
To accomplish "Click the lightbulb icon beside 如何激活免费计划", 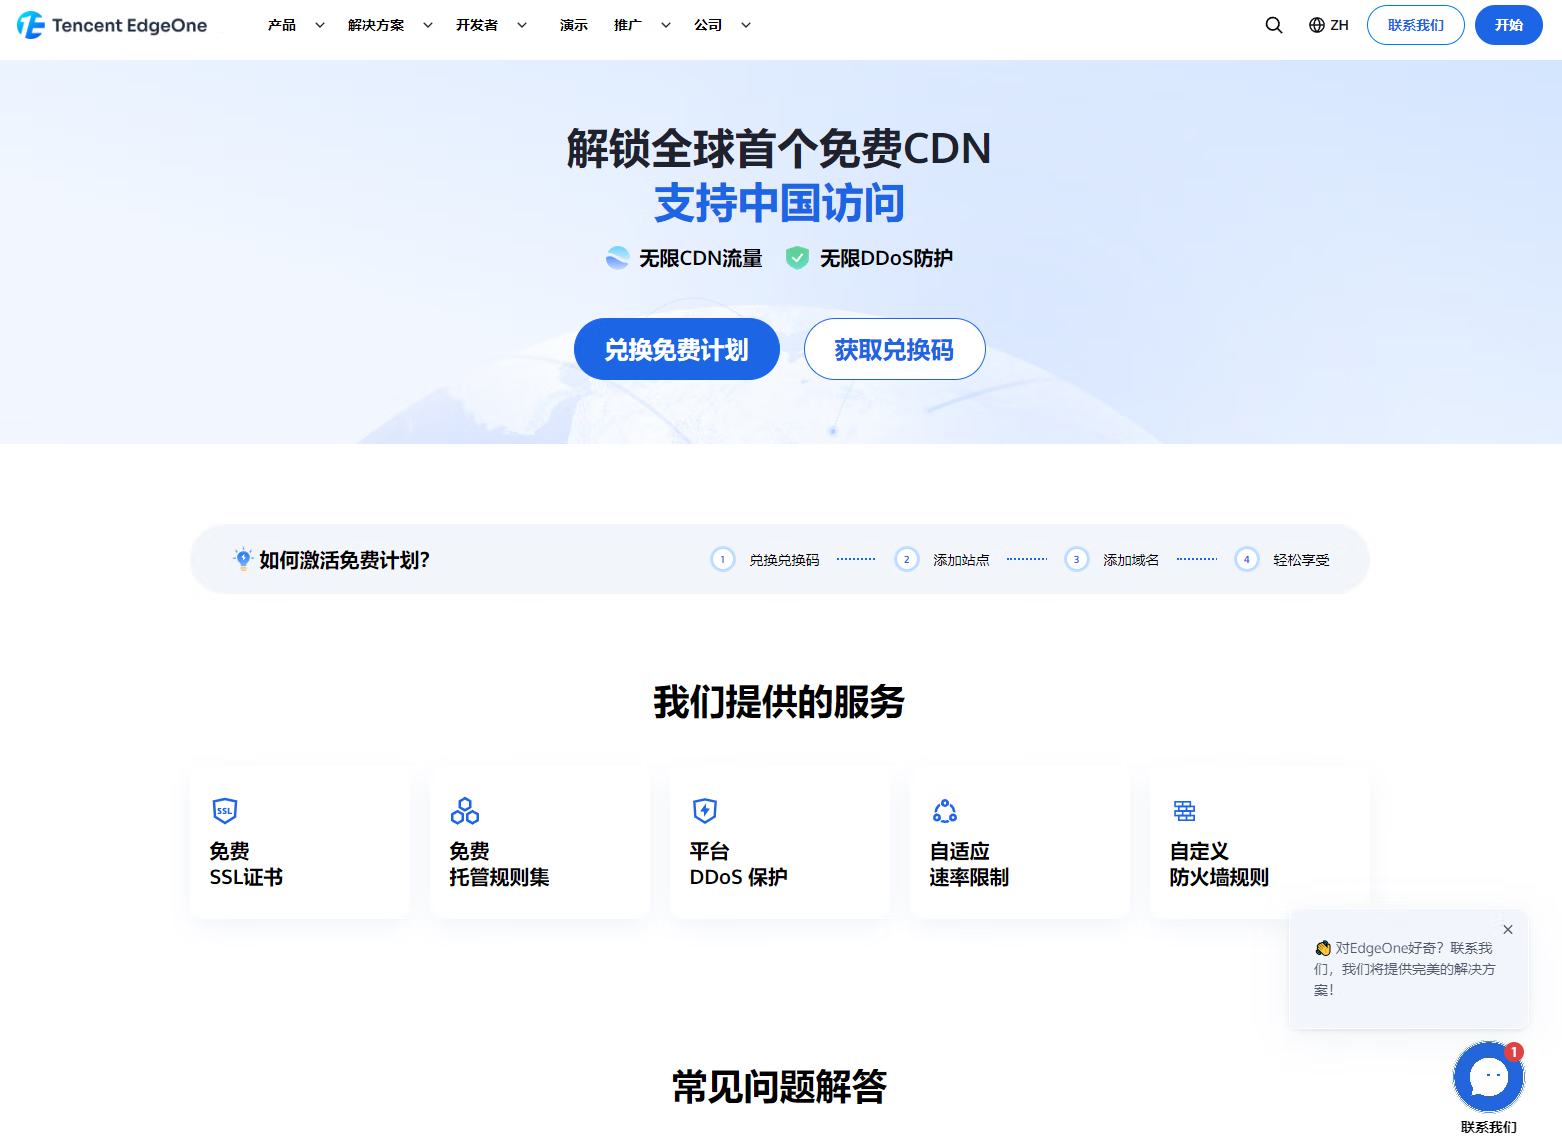I will (243, 559).
